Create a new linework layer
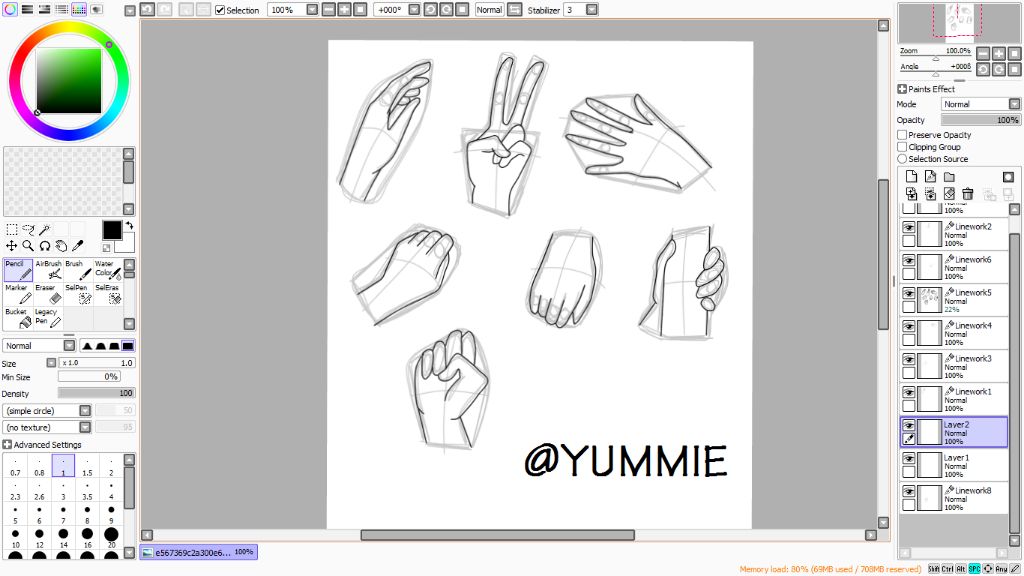Screen dimensions: 1024x576 point(931,176)
